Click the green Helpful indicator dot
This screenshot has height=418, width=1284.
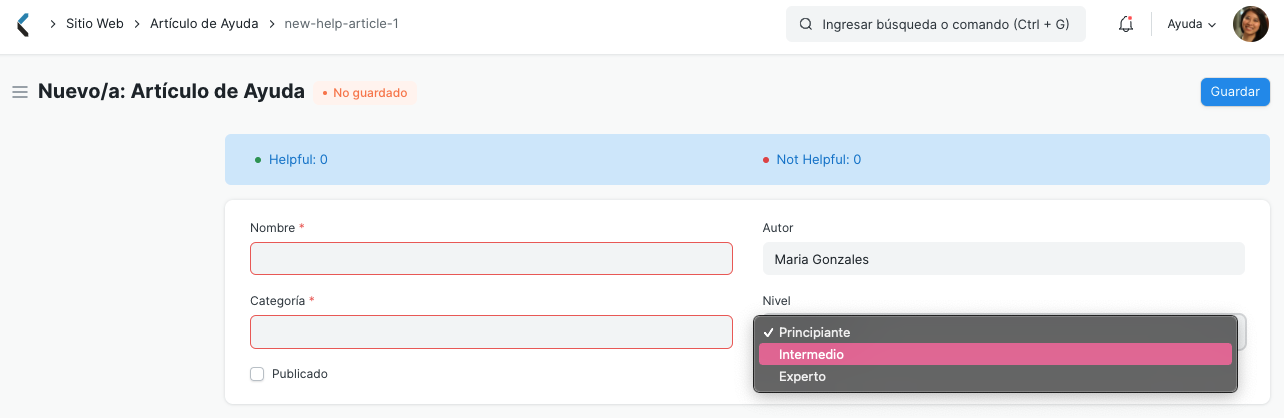(x=258, y=160)
